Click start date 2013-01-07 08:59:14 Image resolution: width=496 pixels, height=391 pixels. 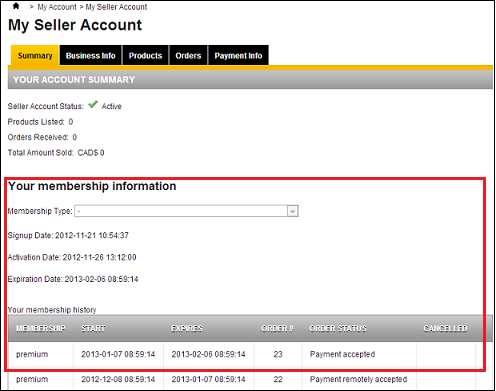118,354
